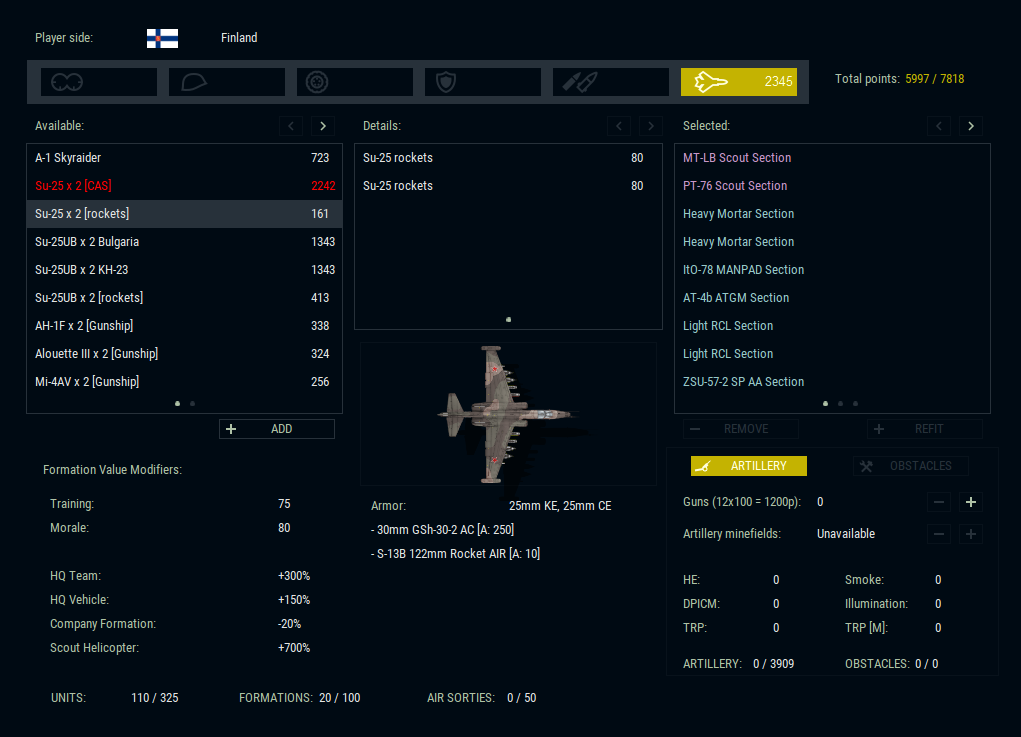Screen dimensions: 1021x737
Task: Click the S-13B 122mm Rocket AIR line
Action: [x=455, y=554]
